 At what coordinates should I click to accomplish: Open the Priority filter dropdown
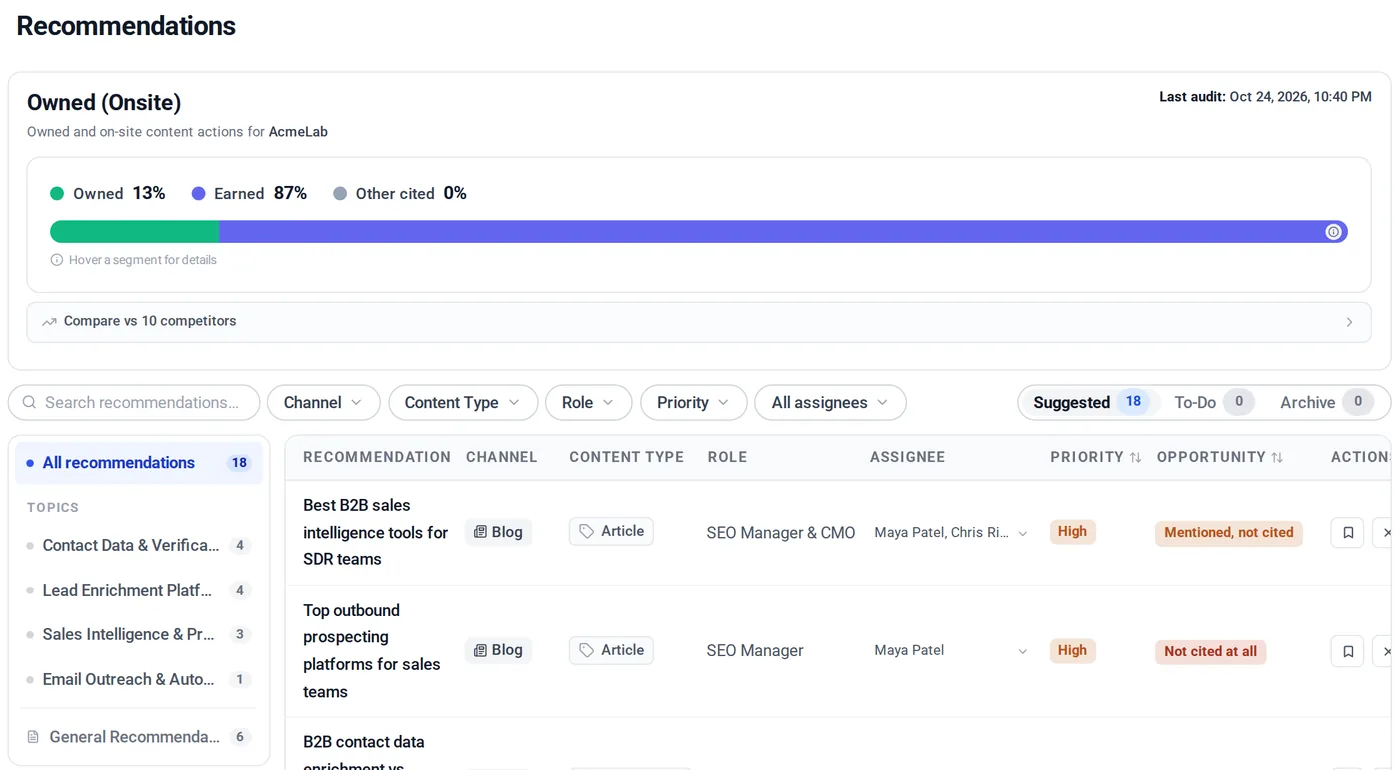point(693,402)
